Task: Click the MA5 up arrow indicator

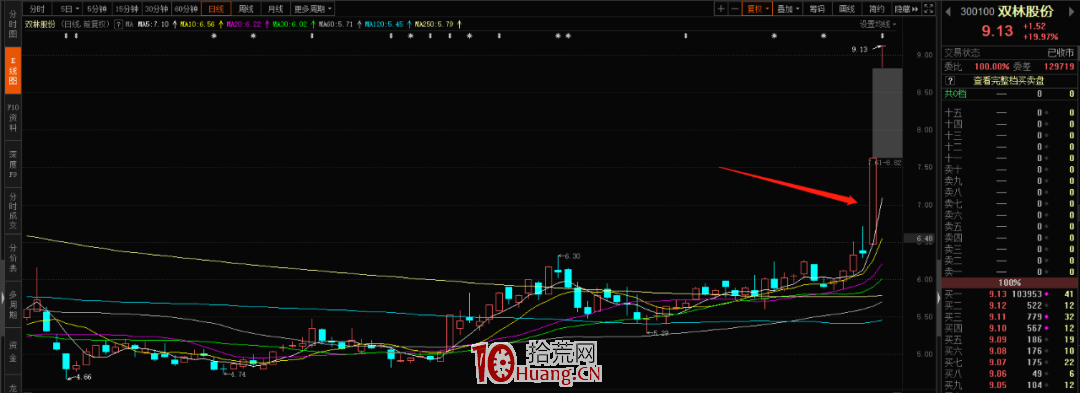Action: [x=174, y=24]
